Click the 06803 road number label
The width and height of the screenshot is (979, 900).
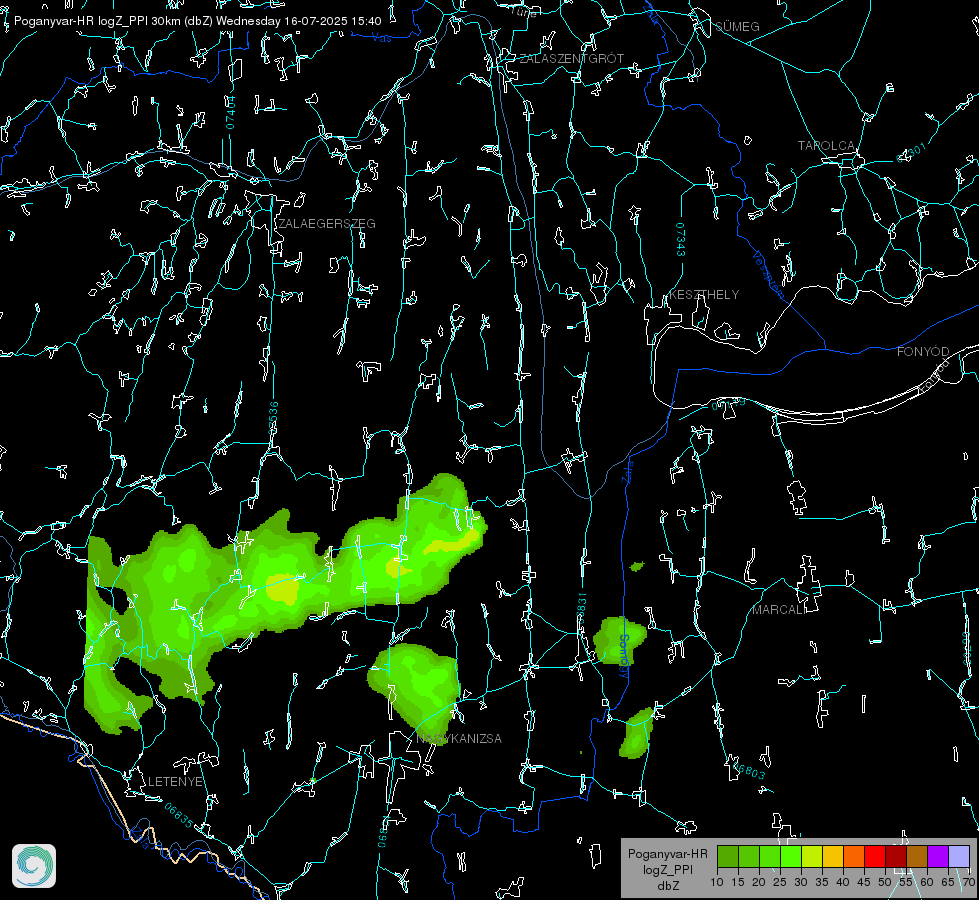749,769
